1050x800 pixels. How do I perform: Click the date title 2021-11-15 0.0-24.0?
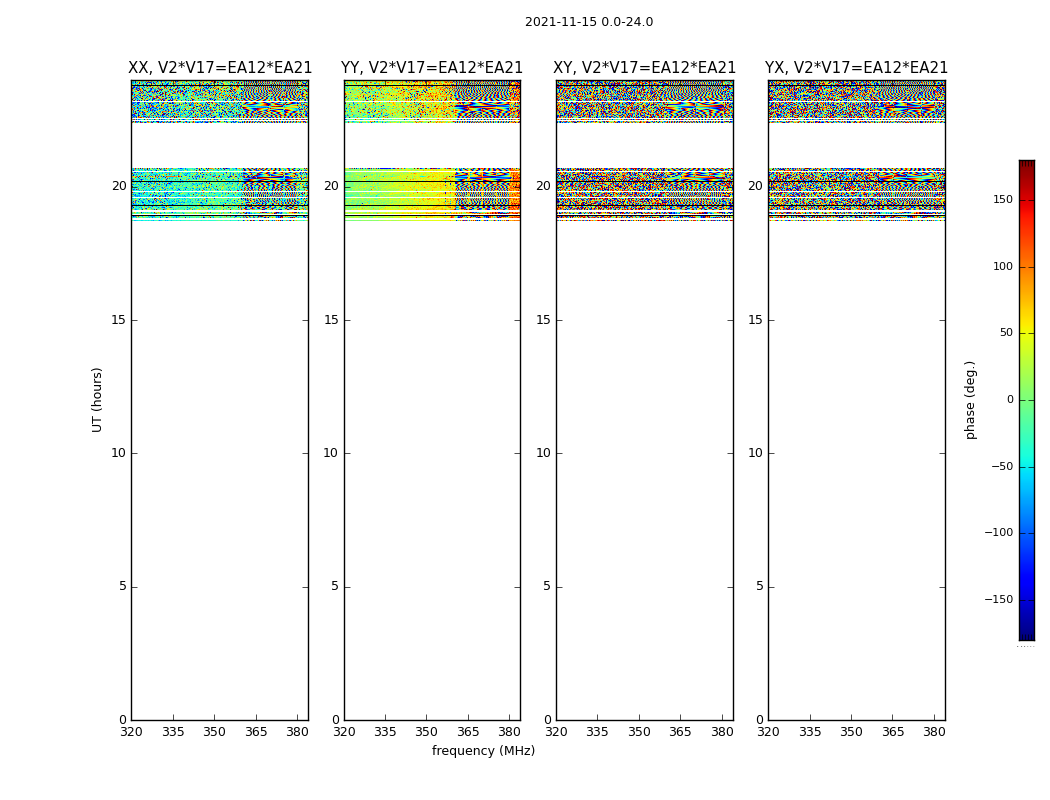click(x=588, y=22)
